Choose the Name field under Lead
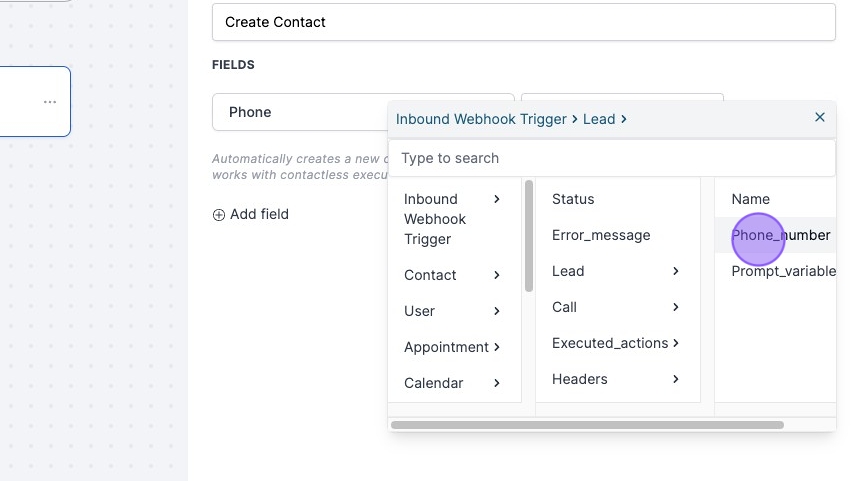Screen dimensions: 860x481 [x=750, y=199]
